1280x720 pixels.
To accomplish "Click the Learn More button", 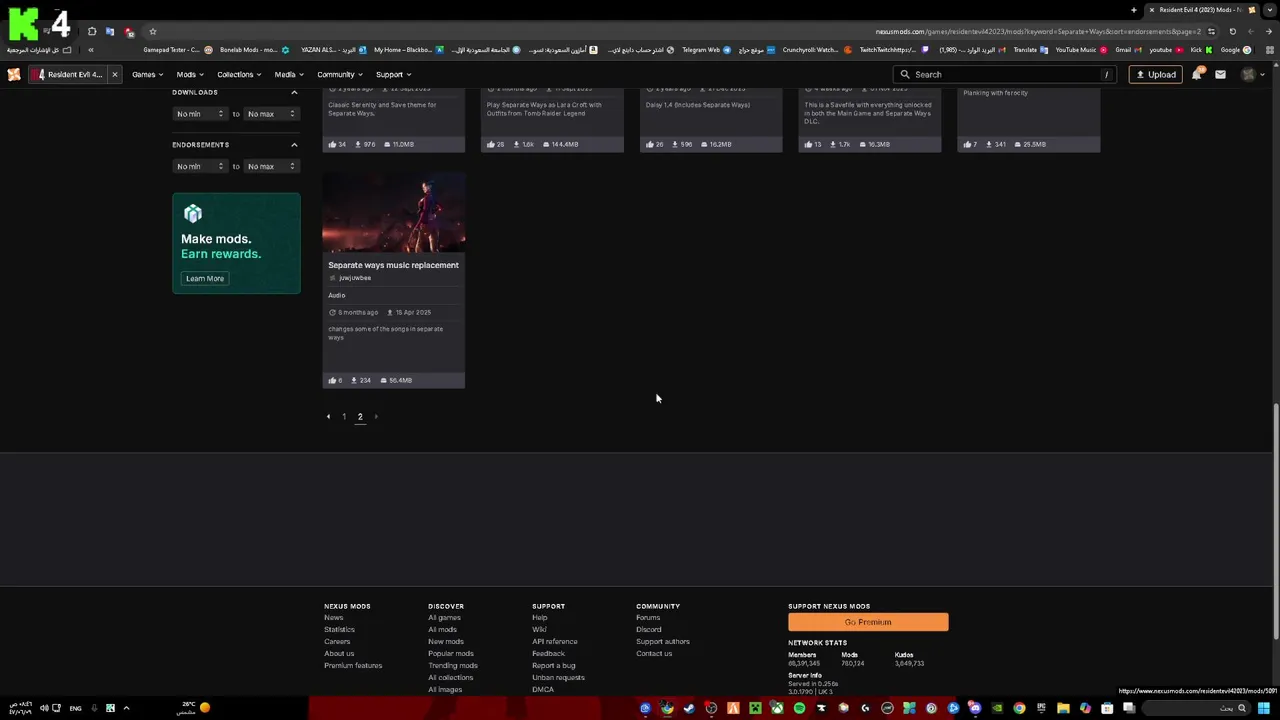I will pos(205,278).
